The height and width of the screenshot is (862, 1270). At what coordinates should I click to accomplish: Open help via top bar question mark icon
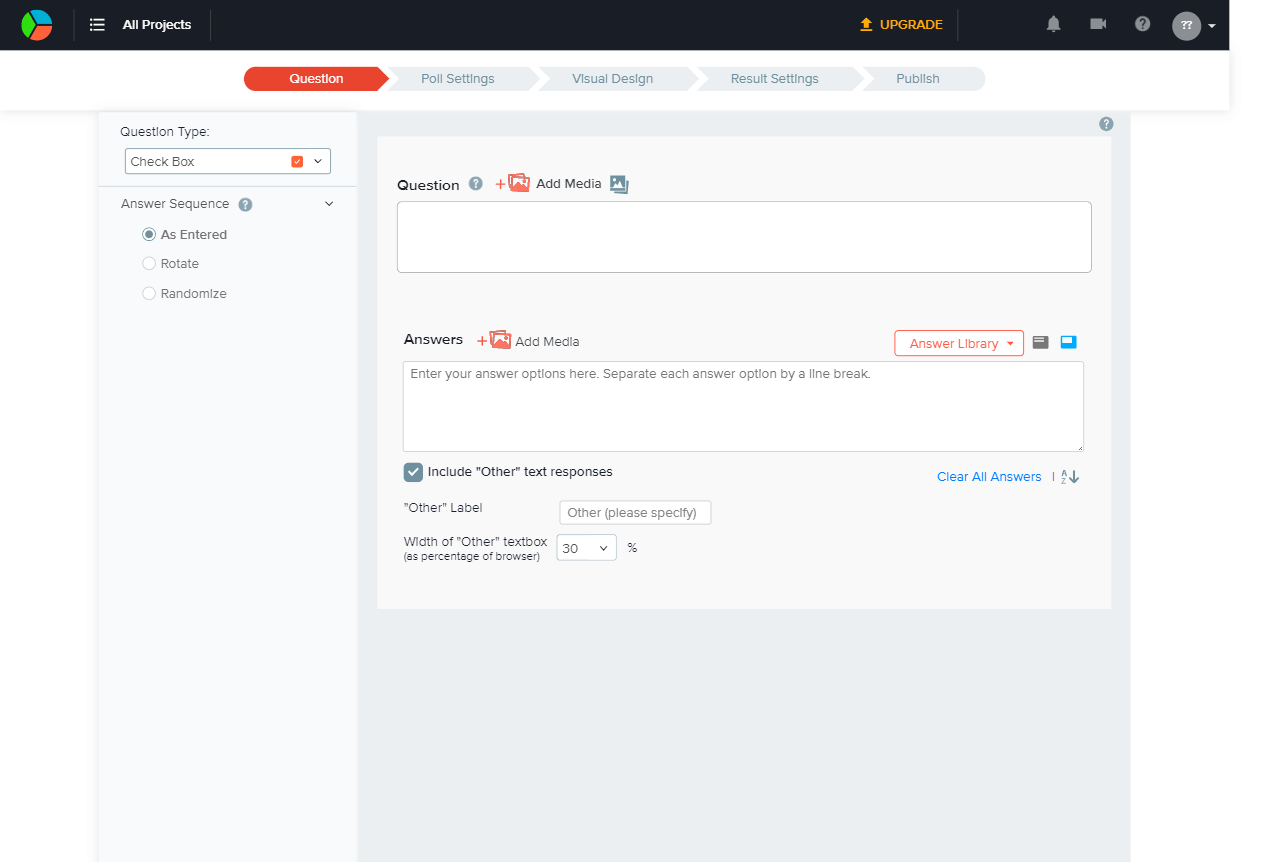(x=1142, y=24)
